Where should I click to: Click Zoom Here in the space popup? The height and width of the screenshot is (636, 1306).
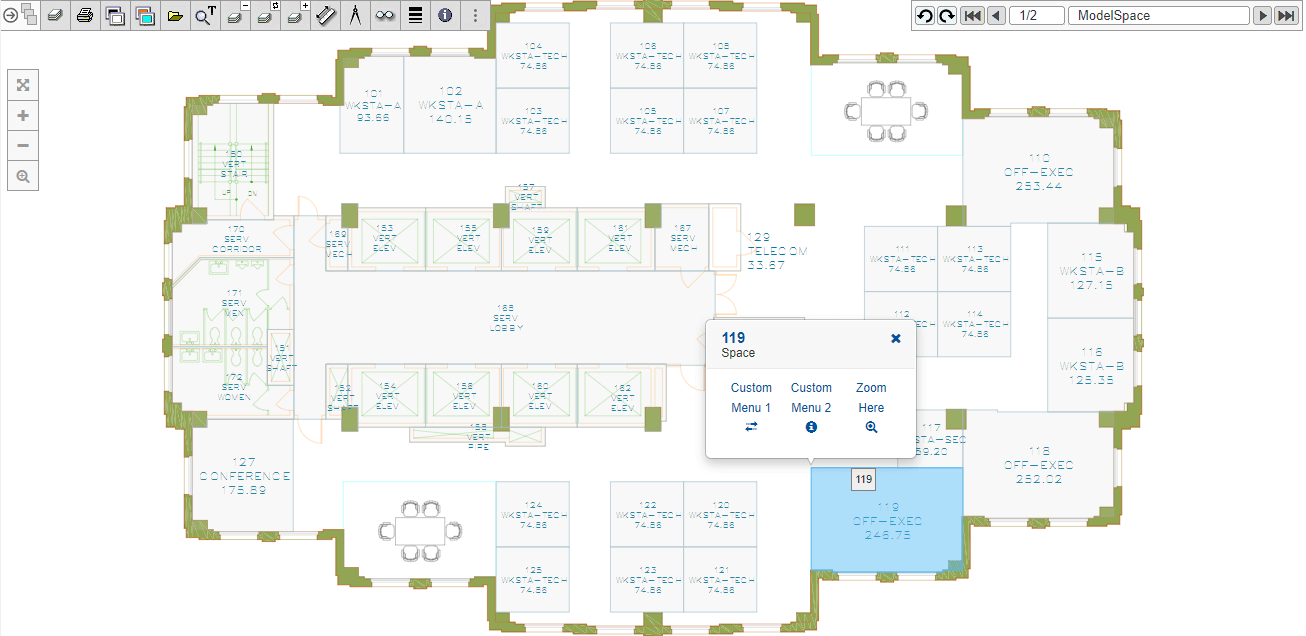click(871, 407)
